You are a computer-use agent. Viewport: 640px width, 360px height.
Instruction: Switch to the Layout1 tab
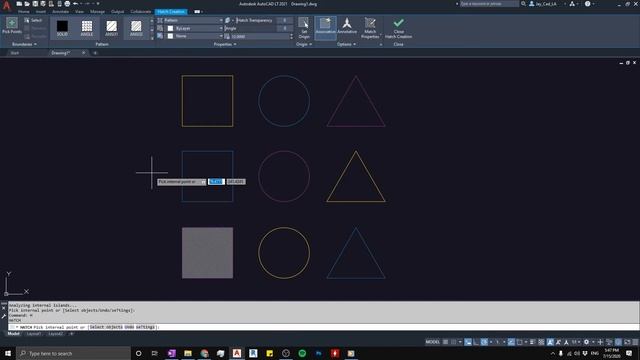click(x=33, y=334)
